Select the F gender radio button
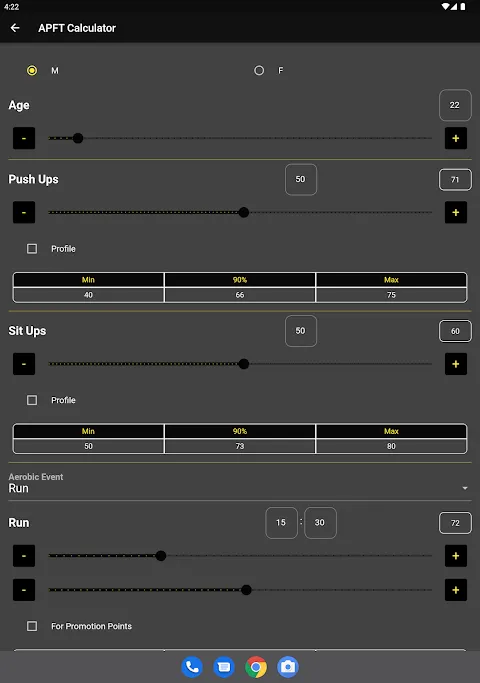 [x=259, y=70]
